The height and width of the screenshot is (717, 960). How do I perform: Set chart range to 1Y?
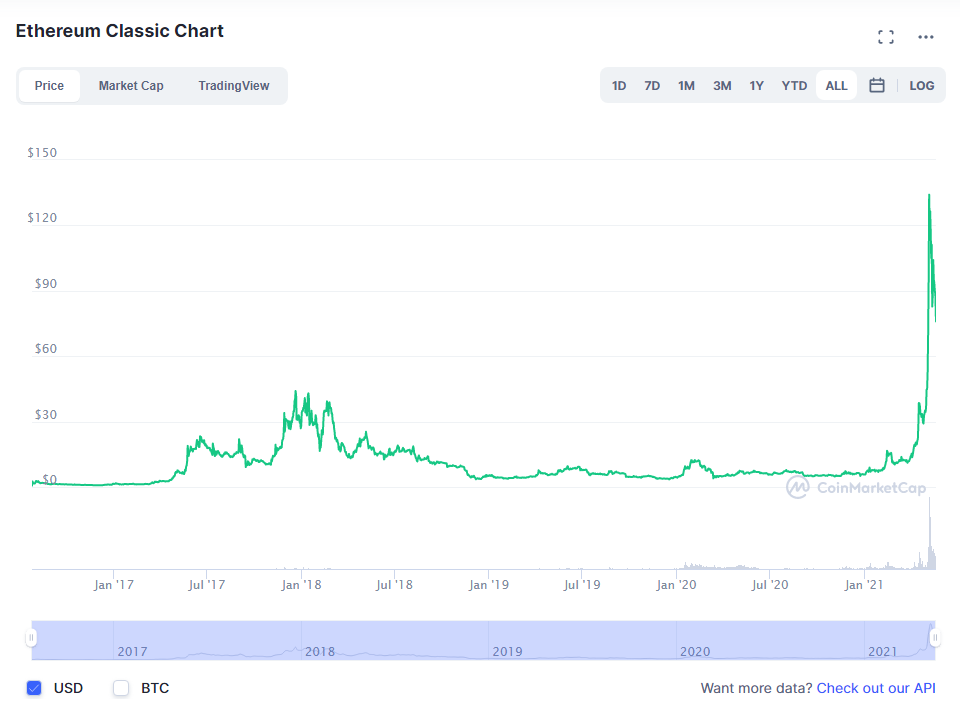[757, 86]
